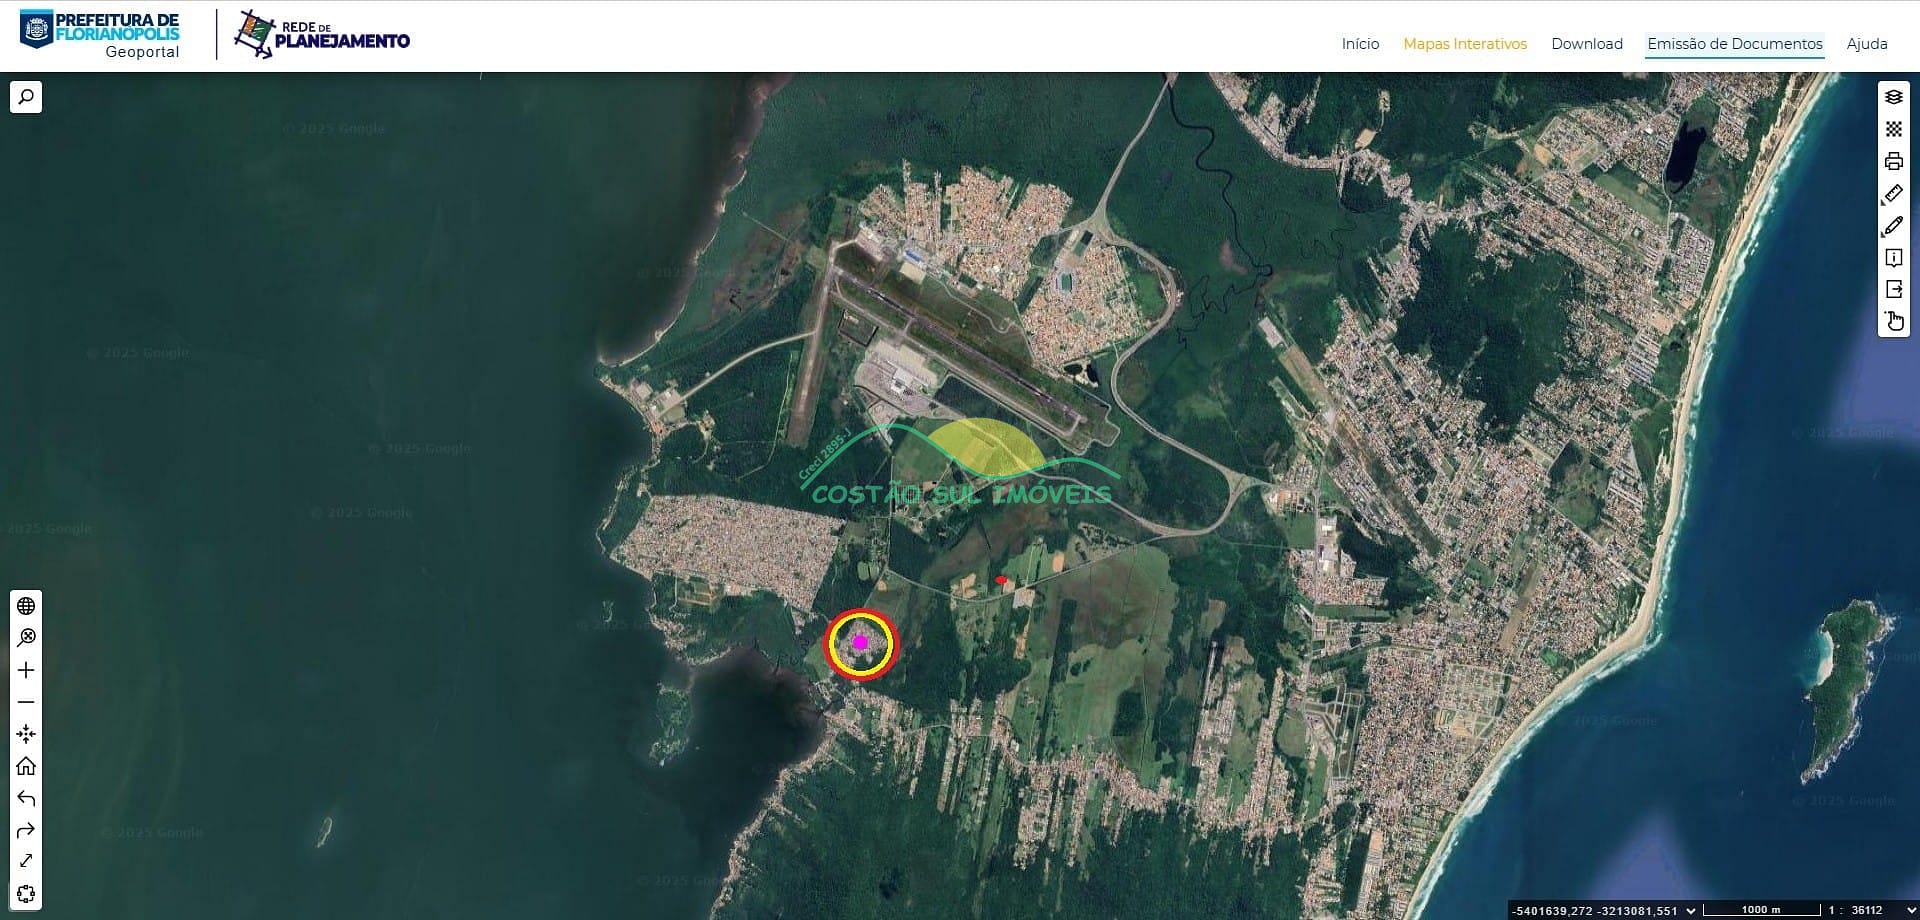Toggle fullscreen with diagonal arrows icon
1920x920 pixels.
click(26, 861)
